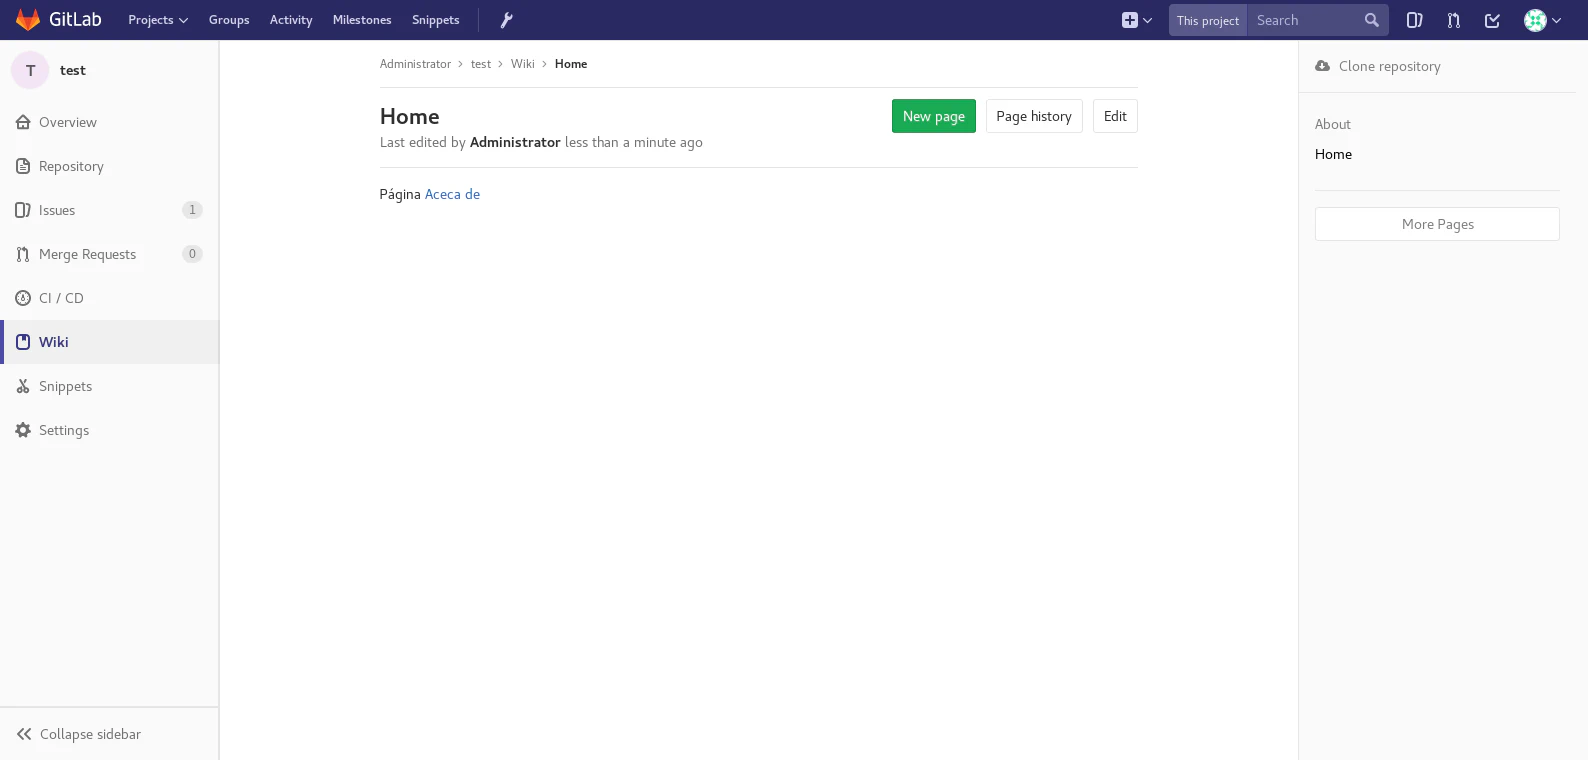This screenshot has height=760, width=1588.
Task: Focus the Search input field
Action: pos(1305,20)
